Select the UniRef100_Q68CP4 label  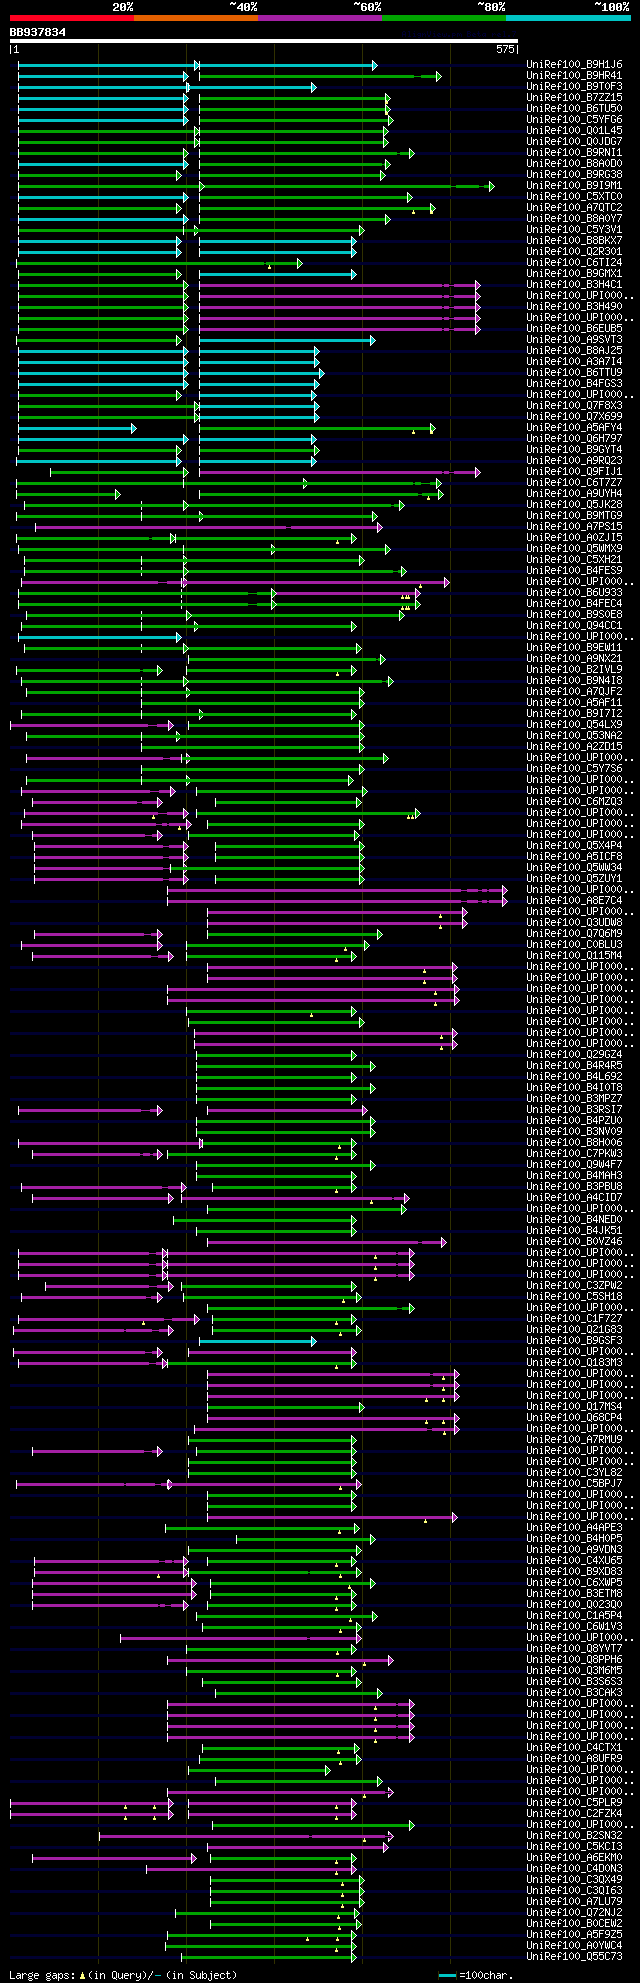(x=574, y=1418)
